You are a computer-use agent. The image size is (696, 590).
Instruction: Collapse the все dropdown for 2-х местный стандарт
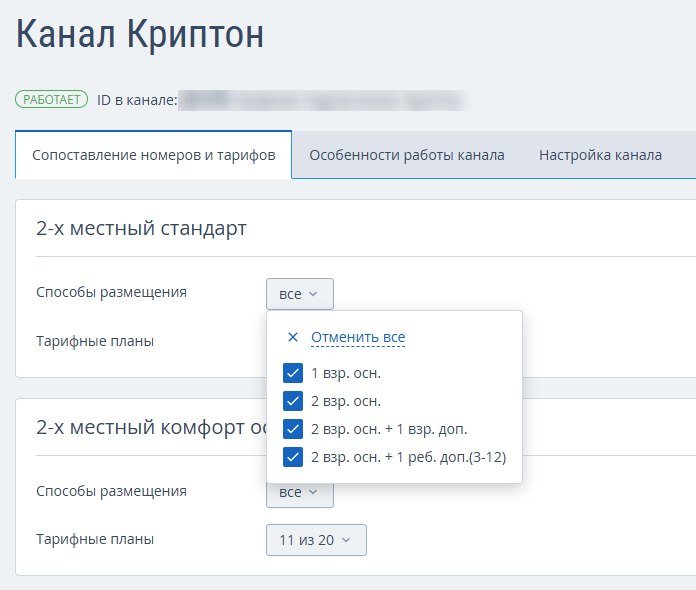(300, 294)
